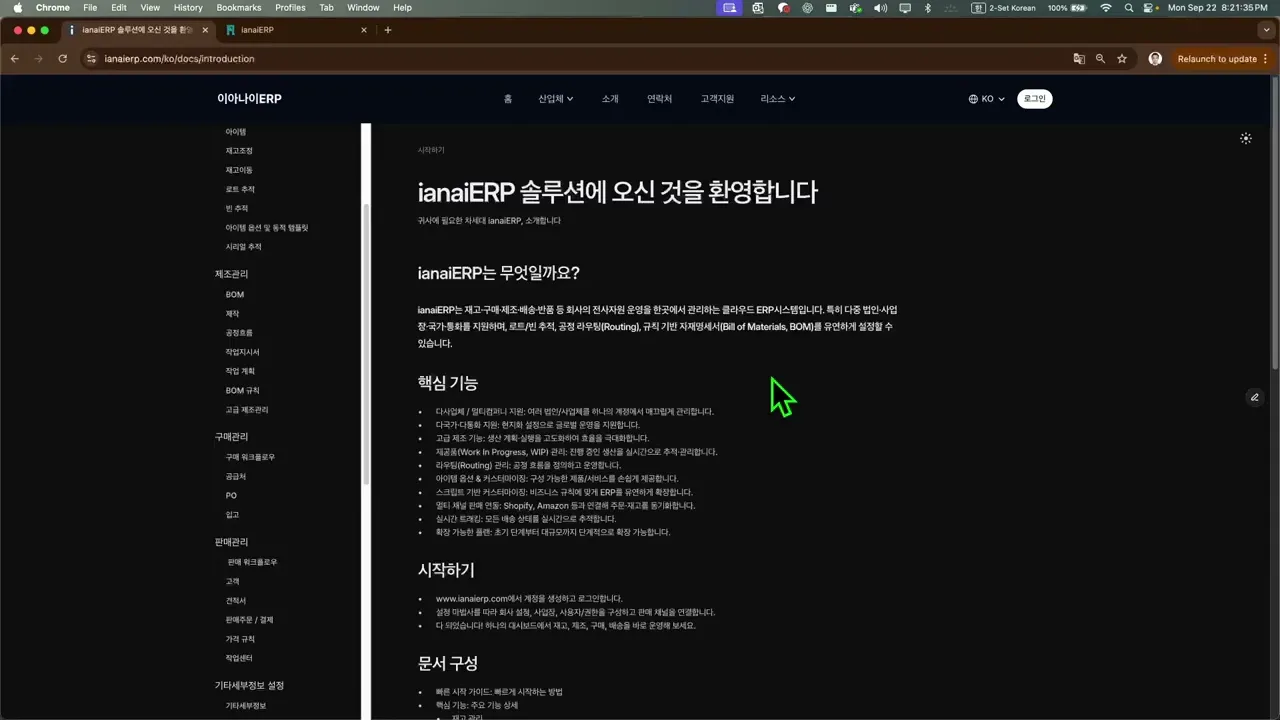Click the 이아나이ERP site logo
This screenshot has width=1280, height=720.
pyautogui.click(x=249, y=99)
